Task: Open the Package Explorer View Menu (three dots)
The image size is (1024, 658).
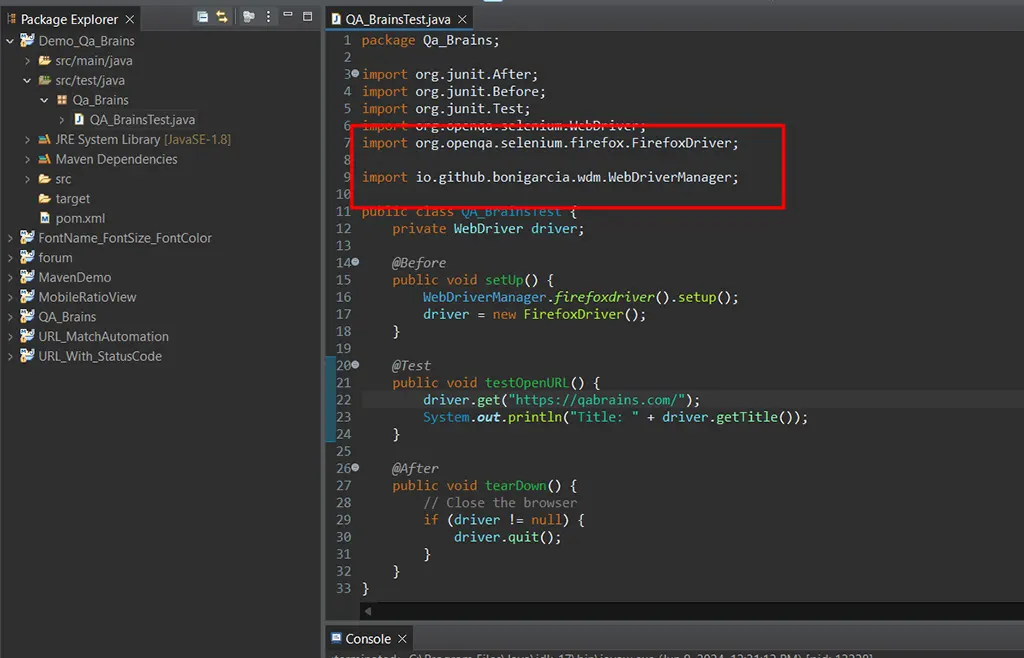Action: point(268,17)
